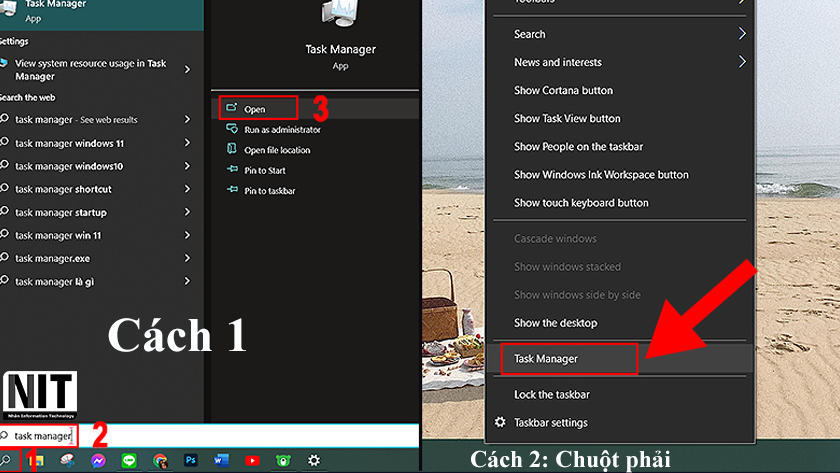Expand the 'task manager là gì' suggestion arrow
840x473 pixels.
188,281
